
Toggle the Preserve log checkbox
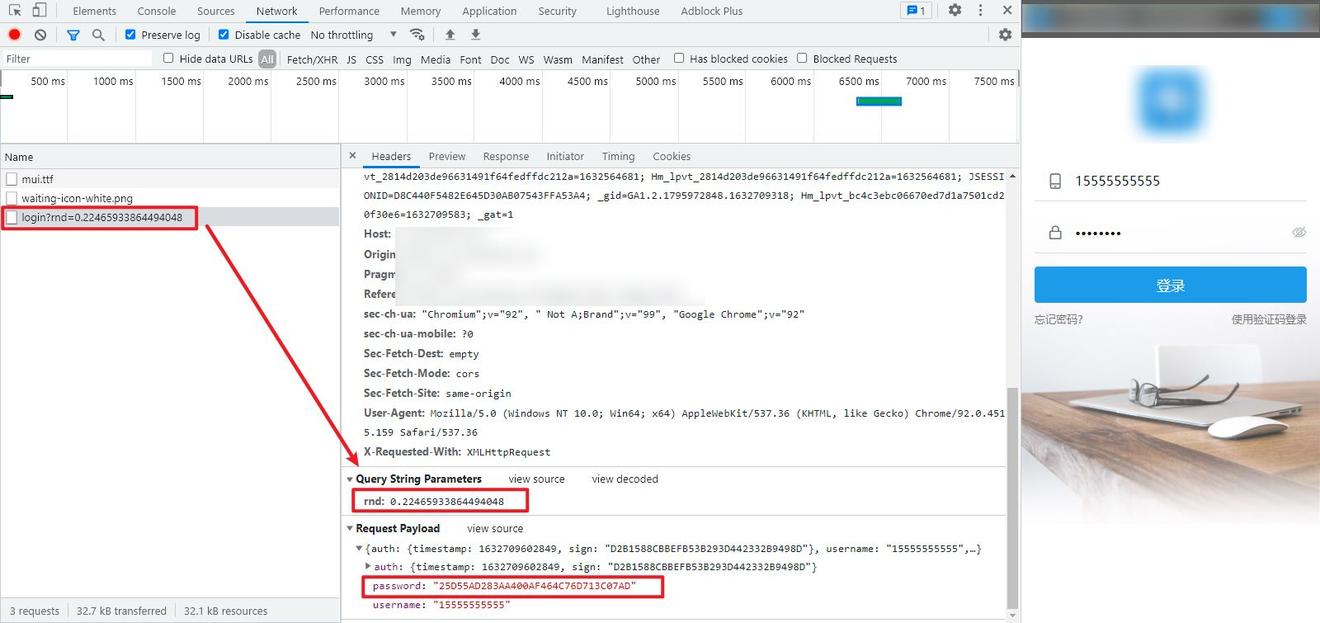coord(130,34)
